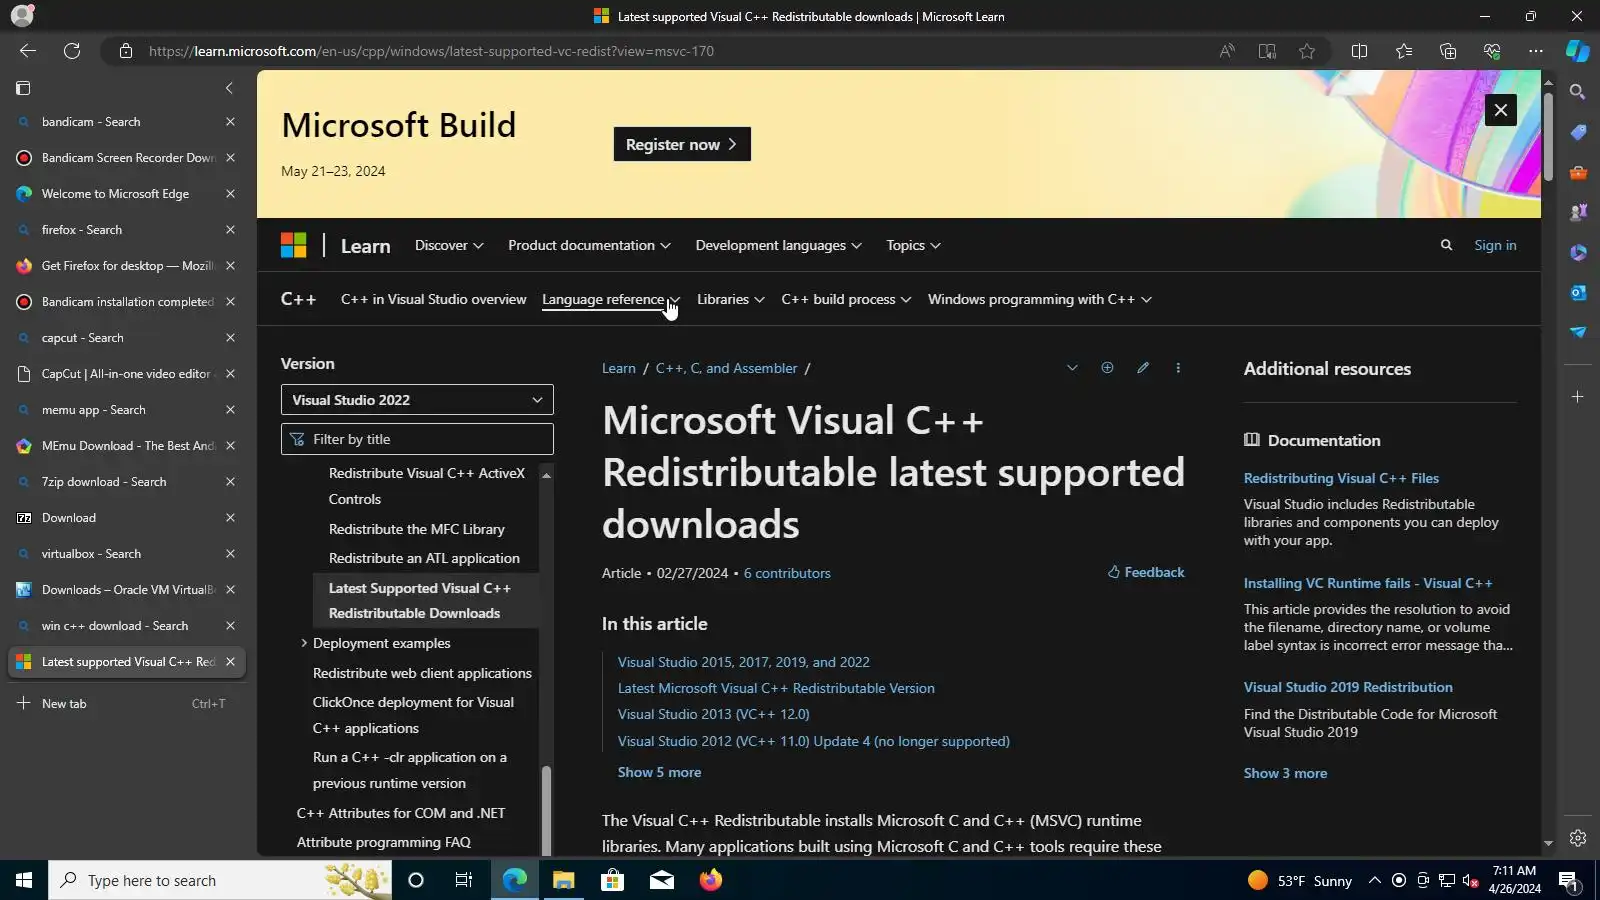Open Microsoft Store from the taskbar
The height and width of the screenshot is (900, 1600).
pyautogui.click(x=612, y=880)
